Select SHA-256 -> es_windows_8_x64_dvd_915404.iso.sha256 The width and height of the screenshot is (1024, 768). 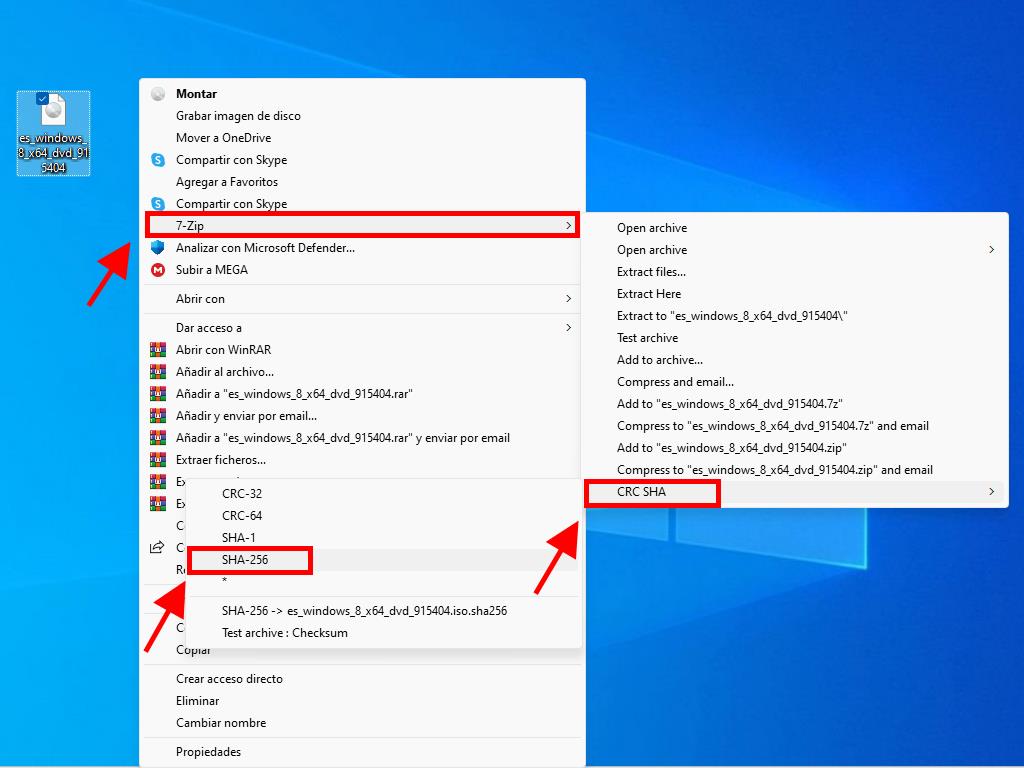click(364, 611)
